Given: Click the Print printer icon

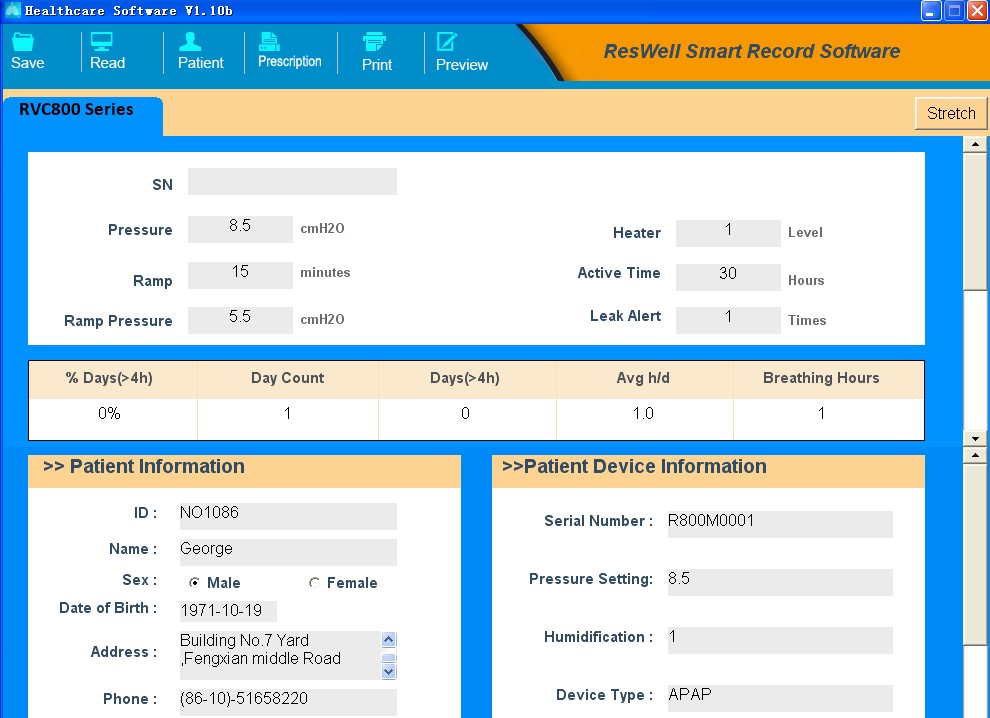Looking at the screenshot, I should tap(374, 42).
